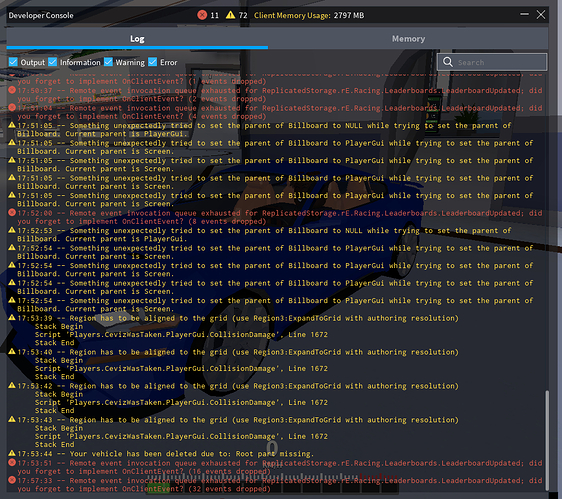
Task: Select the 17:53:39 Region aligned warning
Action: click(x=233, y=331)
